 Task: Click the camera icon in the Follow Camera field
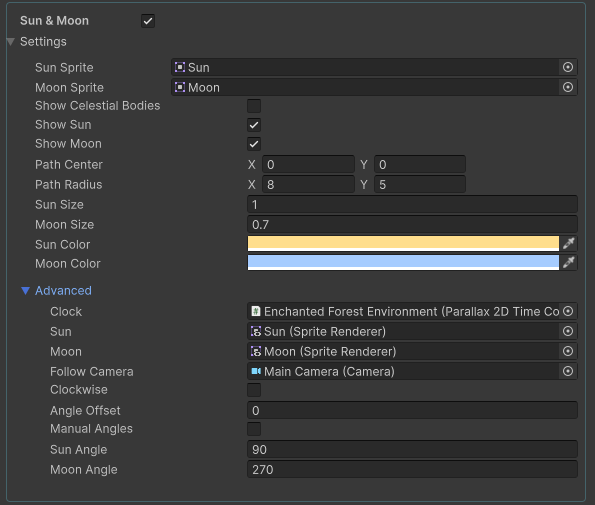(x=256, y=371)
